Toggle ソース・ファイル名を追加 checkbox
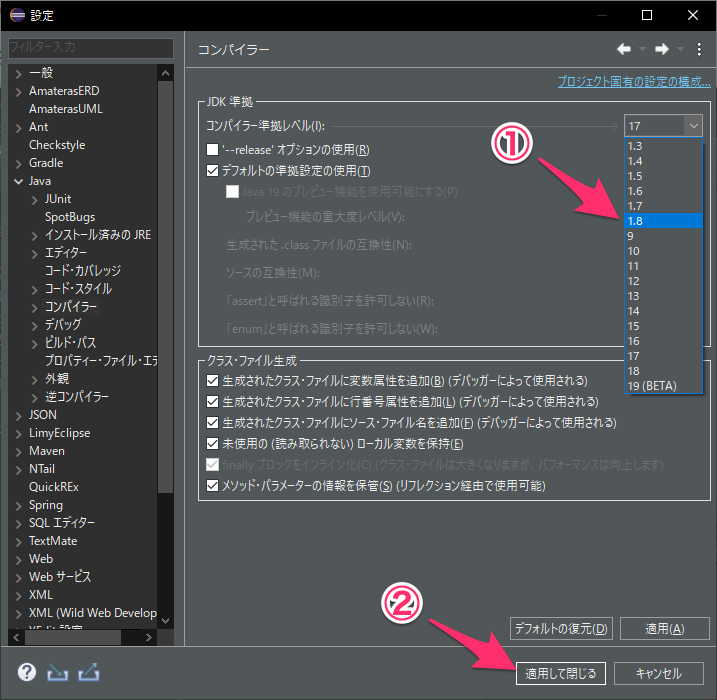 [212, 422]
